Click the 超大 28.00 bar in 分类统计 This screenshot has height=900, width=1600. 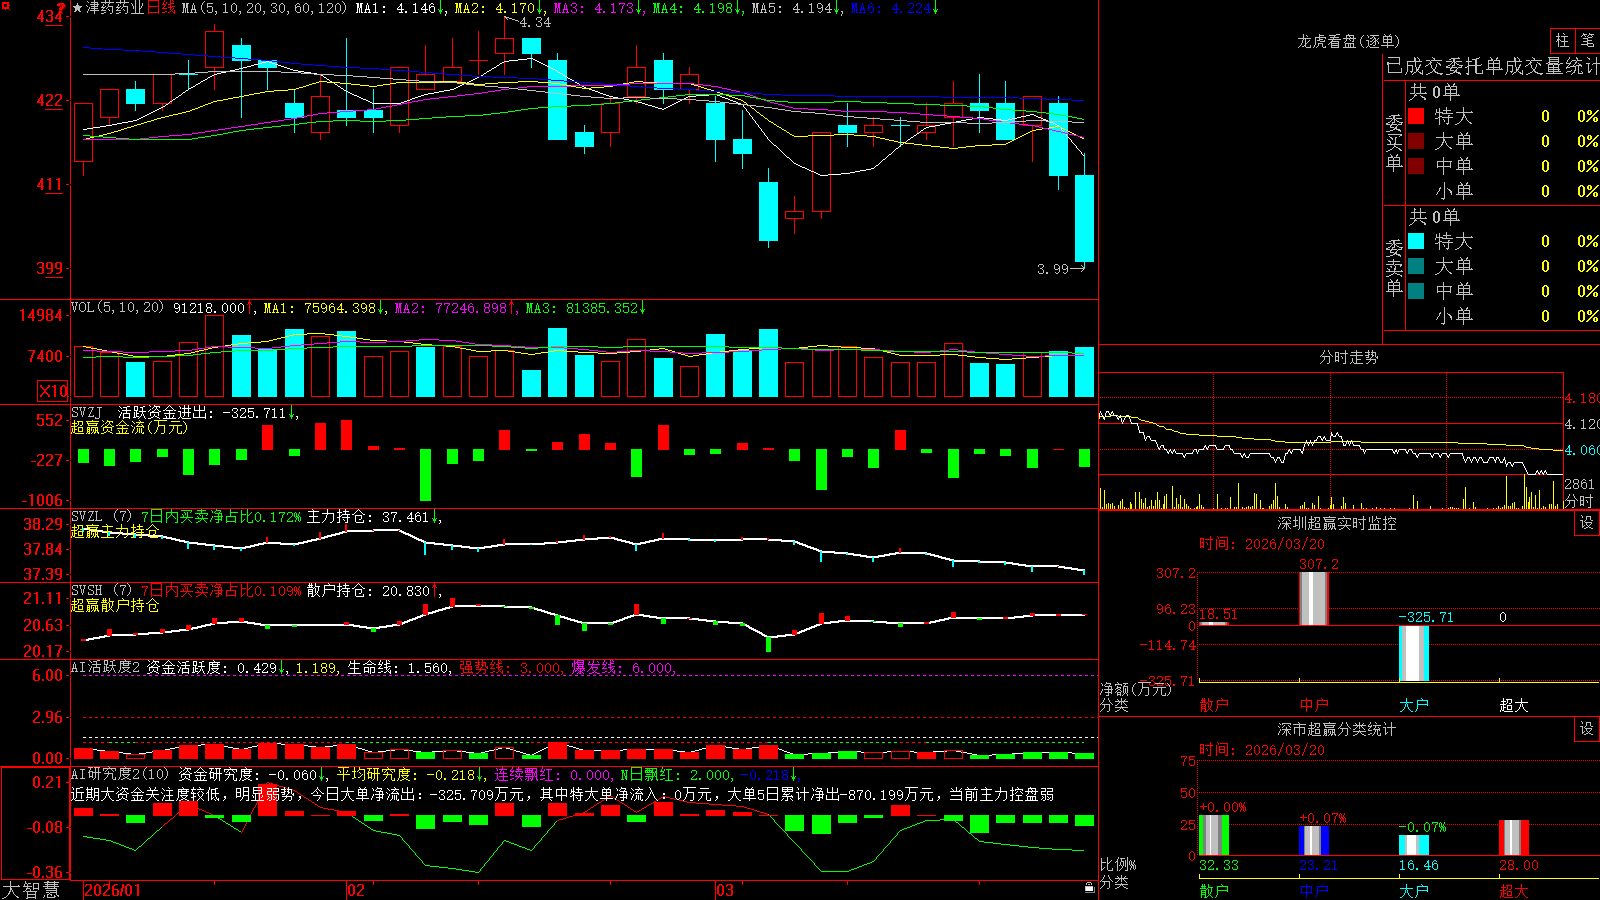pos(1514,838)
